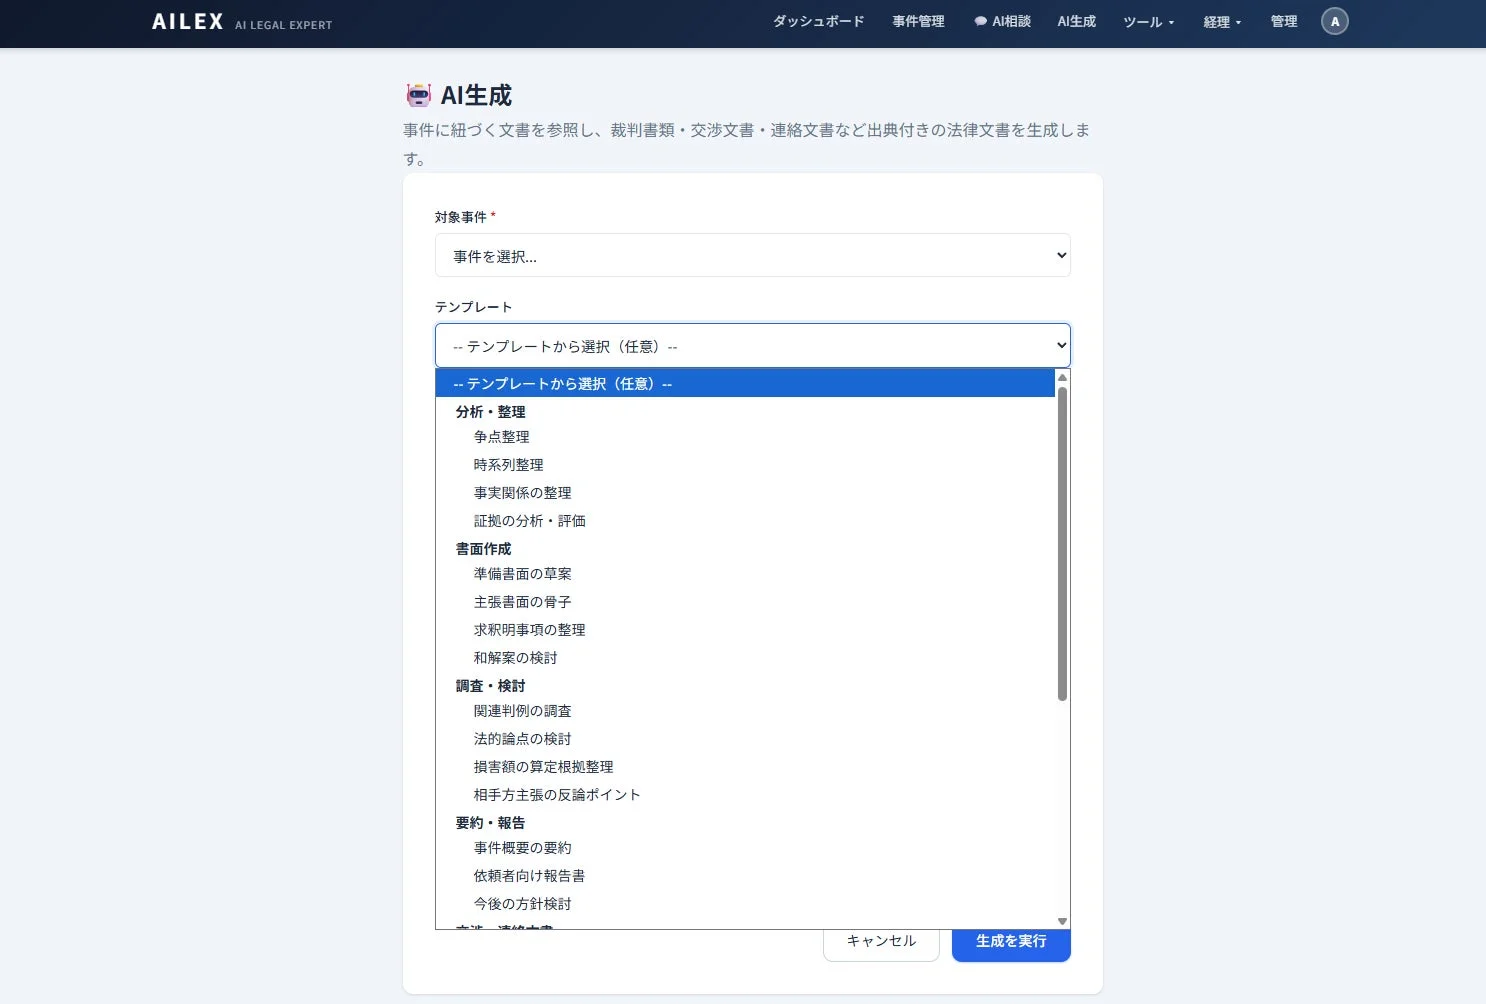Open the 事件管理 page
Viewport: 1486px width, 1004px height.
[919, 20]
